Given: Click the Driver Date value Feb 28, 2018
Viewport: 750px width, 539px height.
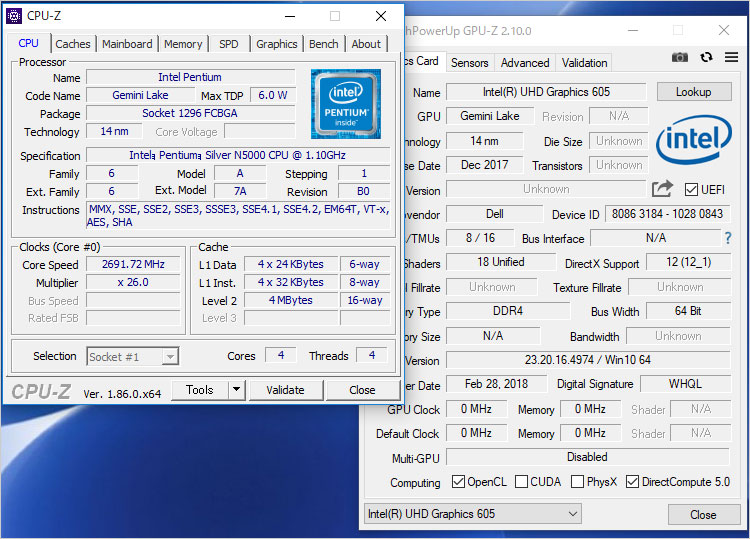Looking at the screenshot, I should click(x=496, y=384).
